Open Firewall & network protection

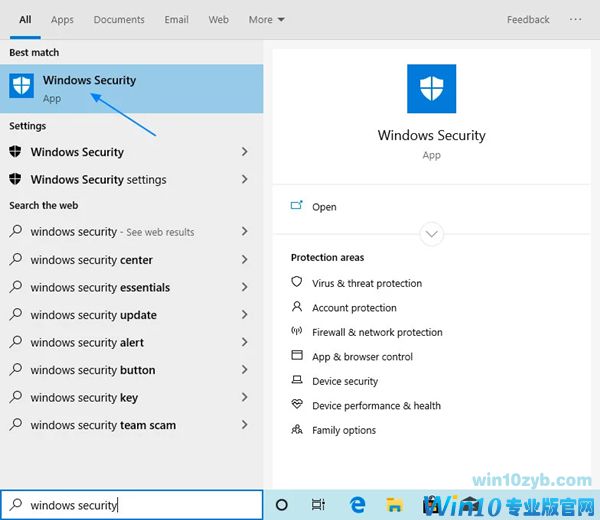[x=377, y=332]
